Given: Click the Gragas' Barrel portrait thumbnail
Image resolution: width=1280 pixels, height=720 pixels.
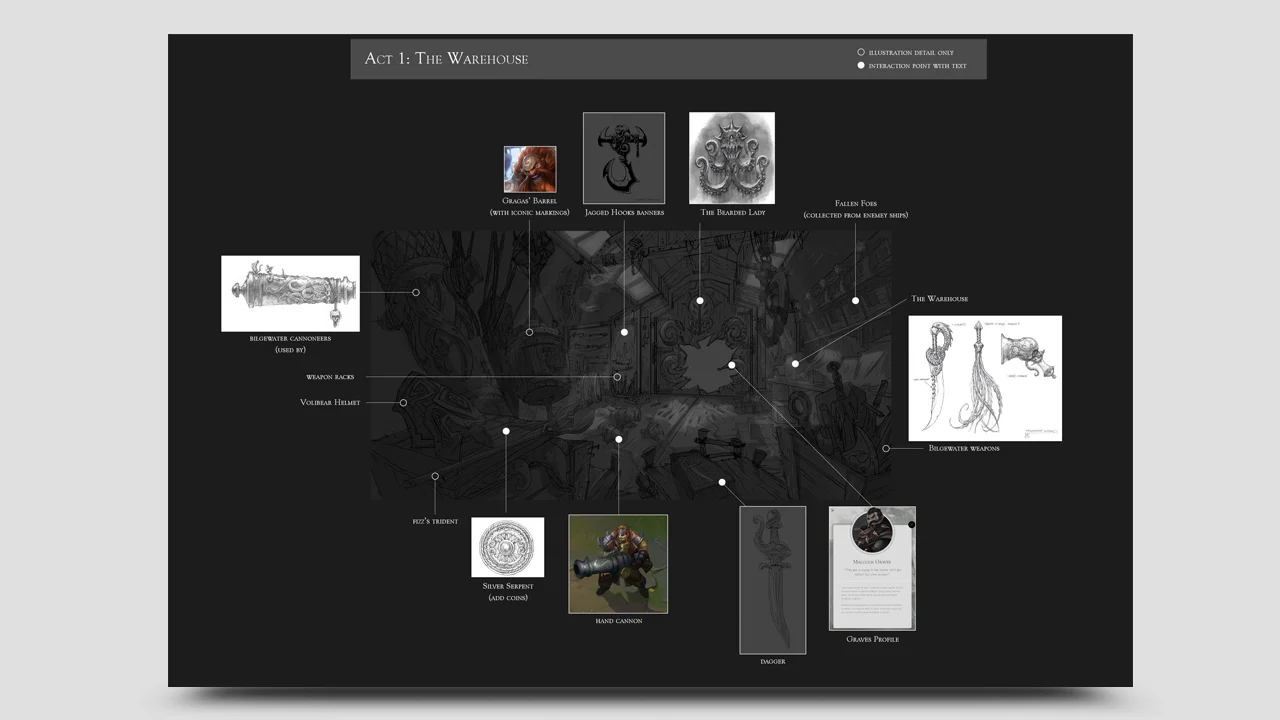Looking at the screenshot, I should [530, 169].
